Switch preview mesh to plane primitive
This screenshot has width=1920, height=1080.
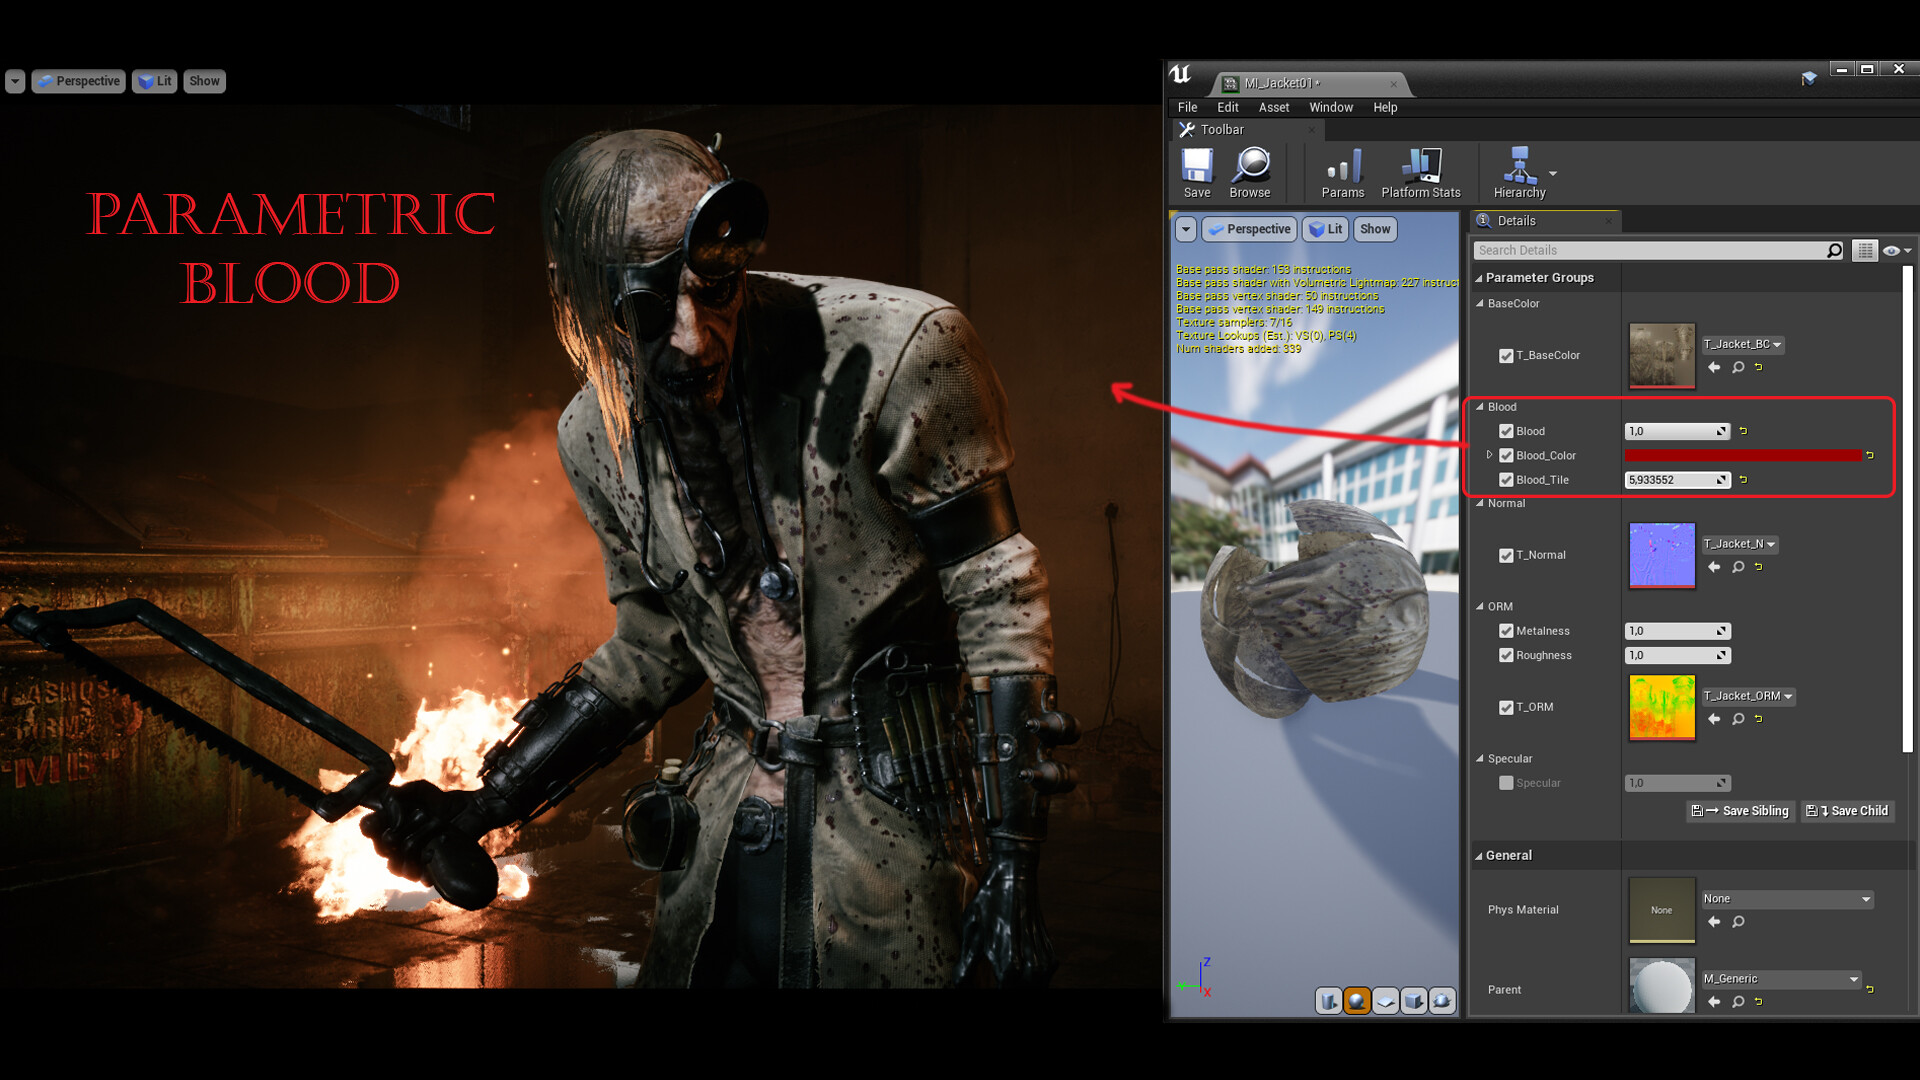coord(1385,1001)
